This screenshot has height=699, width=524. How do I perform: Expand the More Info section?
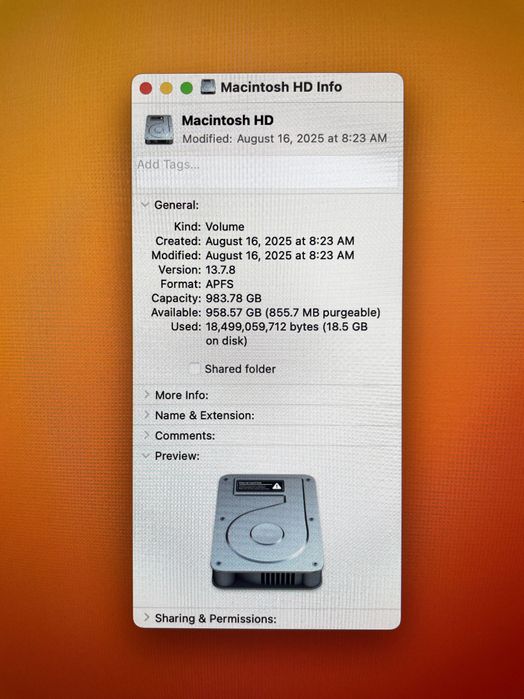[146, 395]
